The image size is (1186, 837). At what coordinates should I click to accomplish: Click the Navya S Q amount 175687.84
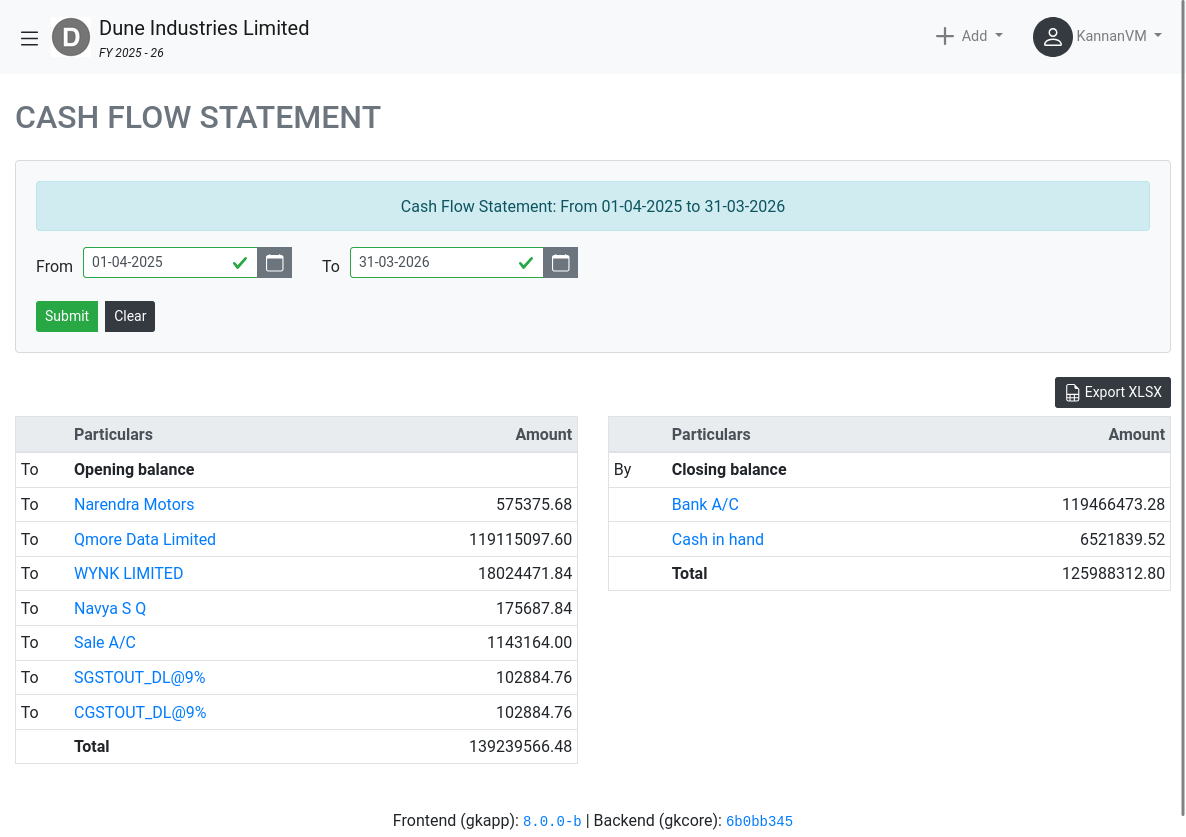point(534,608)
